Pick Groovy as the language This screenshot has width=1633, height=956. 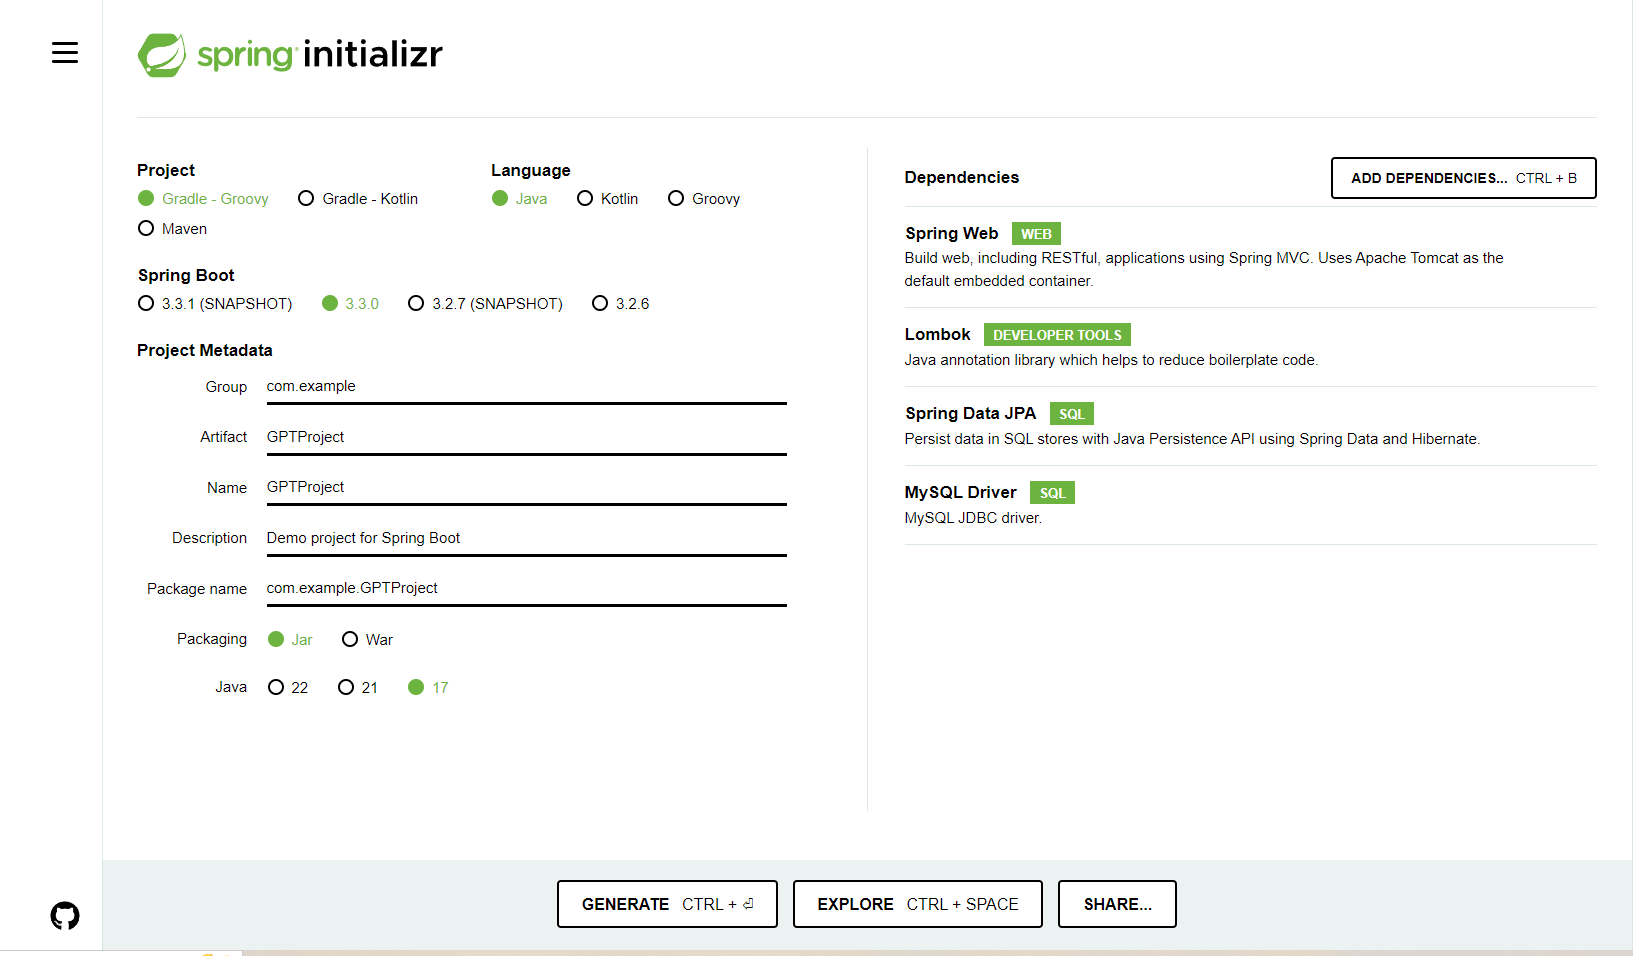point(704,199)
